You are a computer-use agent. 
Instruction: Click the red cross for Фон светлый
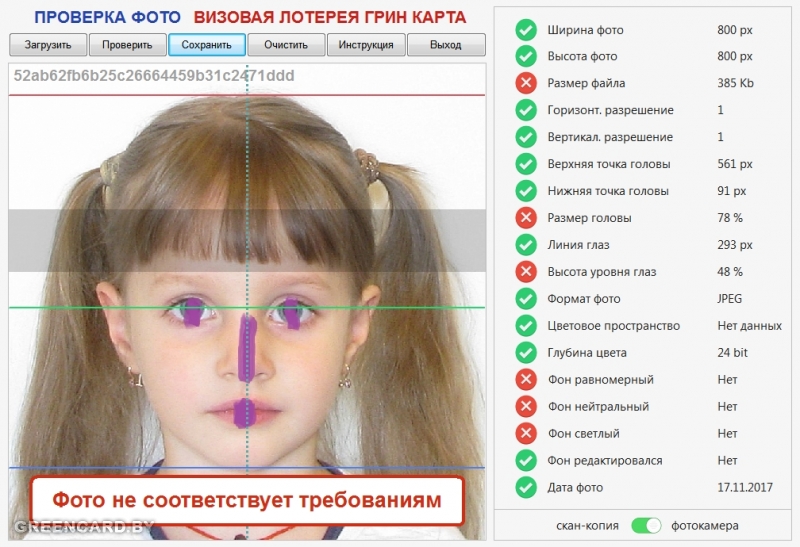coord(526,434)
